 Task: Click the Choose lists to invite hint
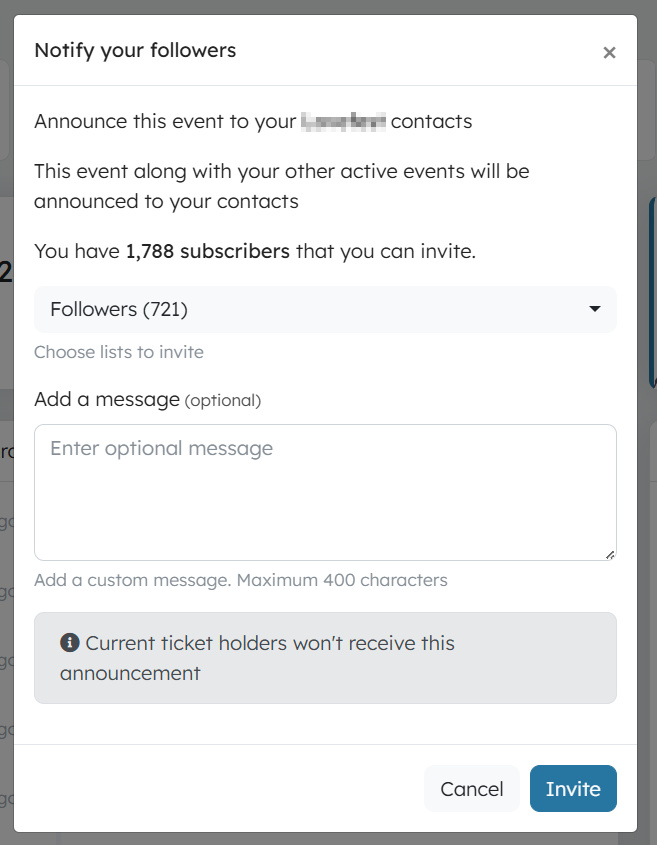[x=119, y=352]
